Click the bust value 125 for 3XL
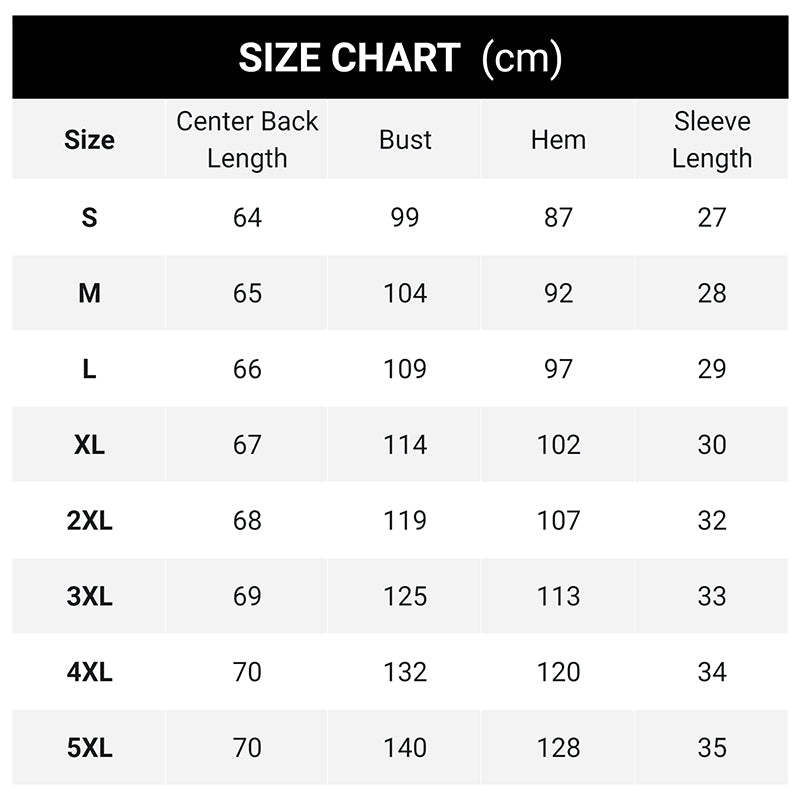Viewport: 800px width, 800px height. (405, 597)
